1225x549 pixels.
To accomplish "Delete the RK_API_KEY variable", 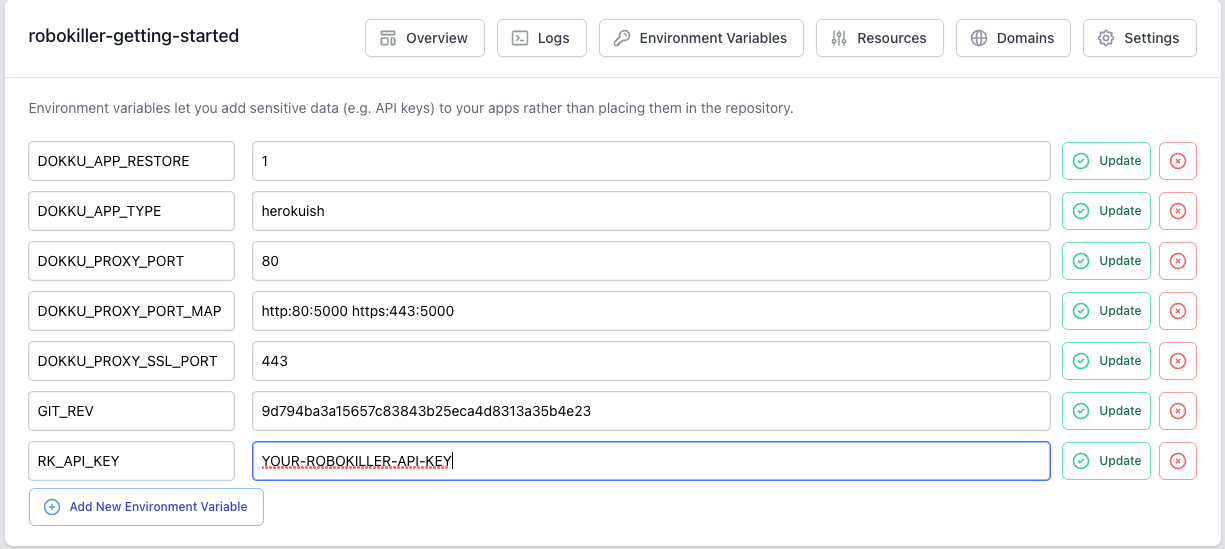I will click(x=1177, y=461).
